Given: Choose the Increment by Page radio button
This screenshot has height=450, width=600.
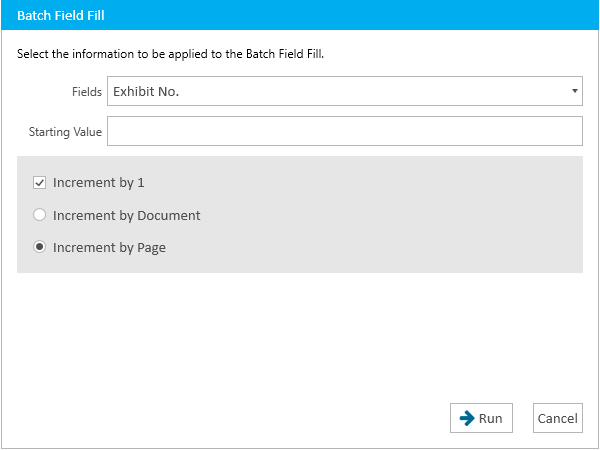Looking at the screenshot, I should pyautogui.click(x=39, y=247).
